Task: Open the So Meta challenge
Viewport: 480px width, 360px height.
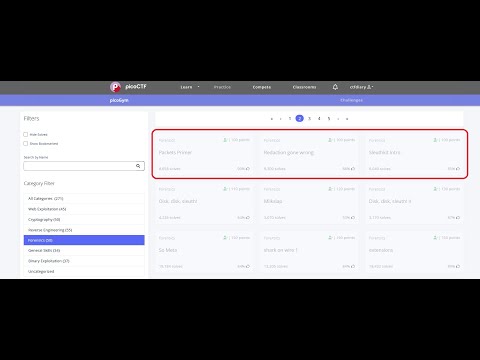Action: (168, 250)
